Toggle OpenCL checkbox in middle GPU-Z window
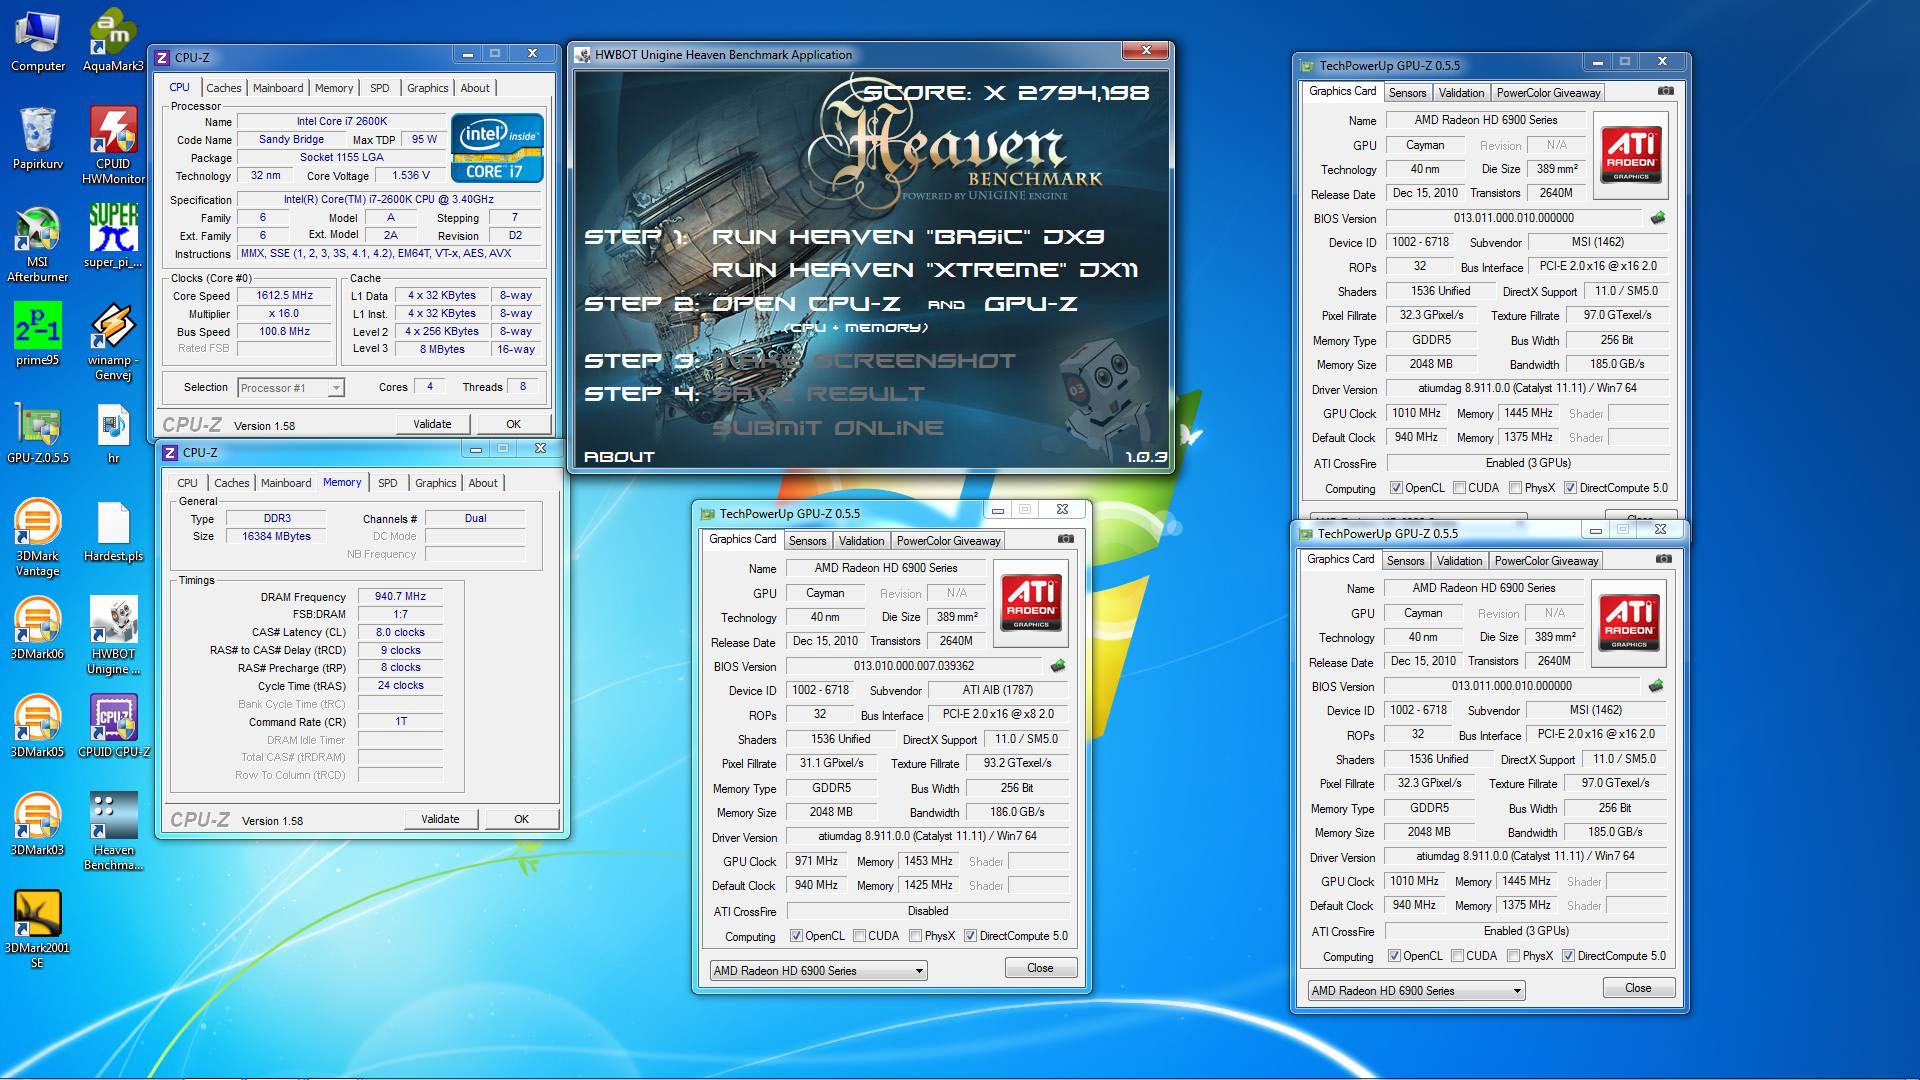This screenshot has width=1920, height=1080. (x=796, y=936)
